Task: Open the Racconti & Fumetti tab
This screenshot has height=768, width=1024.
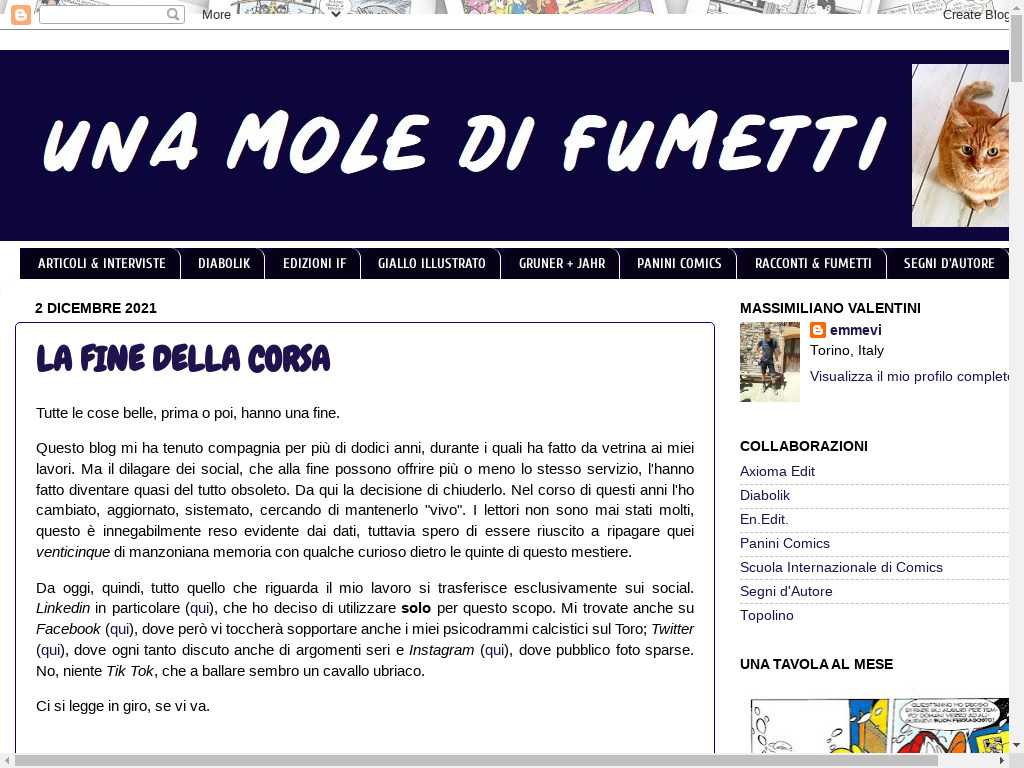Action: [812, 264]
